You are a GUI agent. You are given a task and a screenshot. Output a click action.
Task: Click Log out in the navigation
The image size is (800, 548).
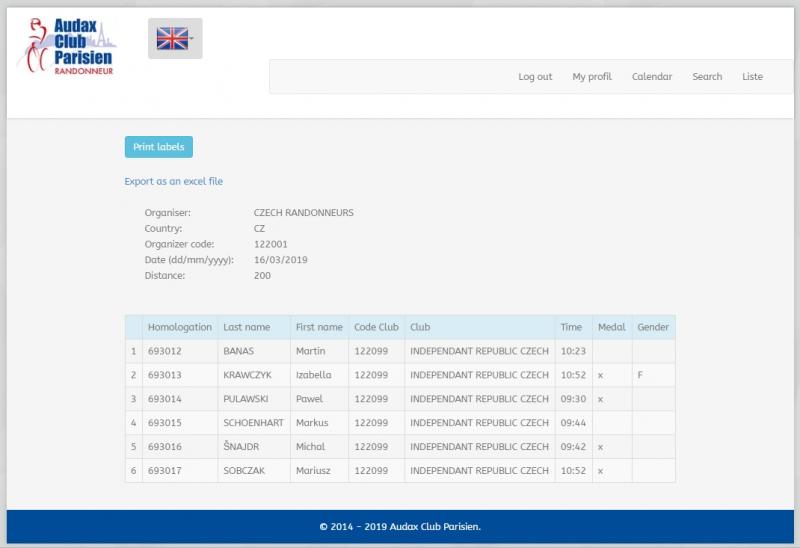coord(535,77)
